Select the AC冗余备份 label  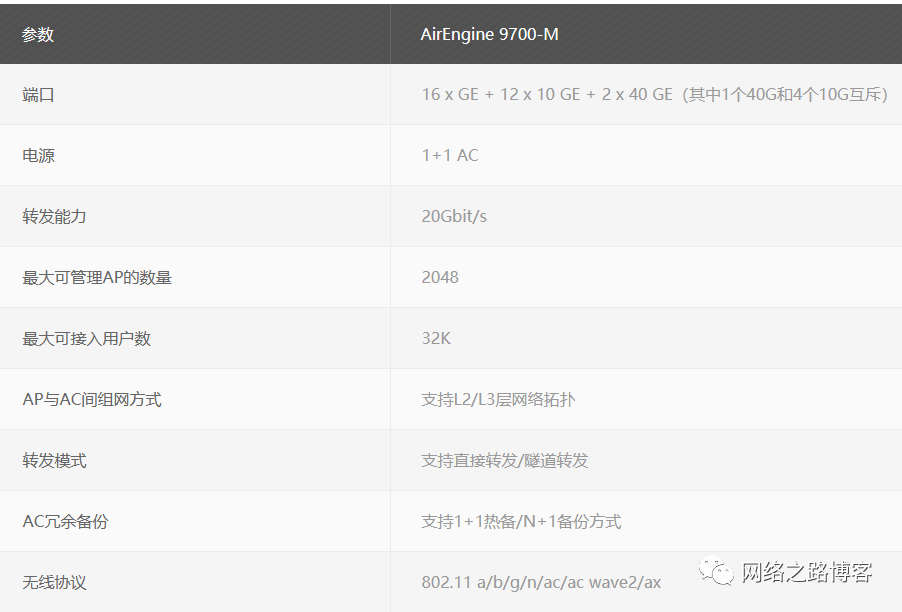65,522
